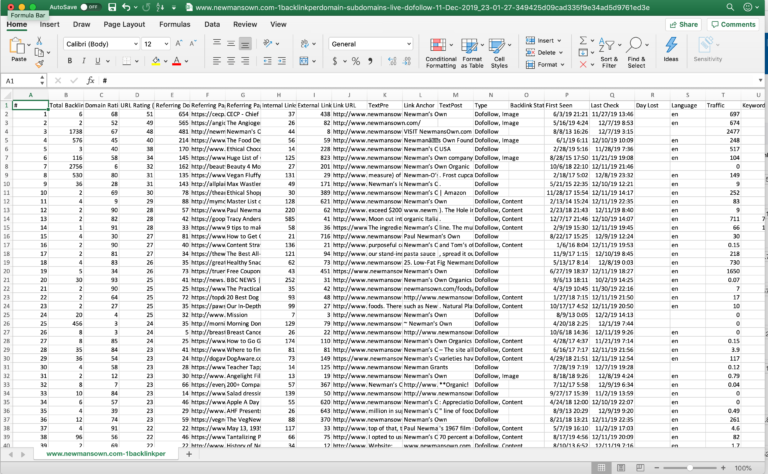Viewport: 768px width, 474px height.
Task: Click the Merge & Center icon
Action: coord(304,61)
